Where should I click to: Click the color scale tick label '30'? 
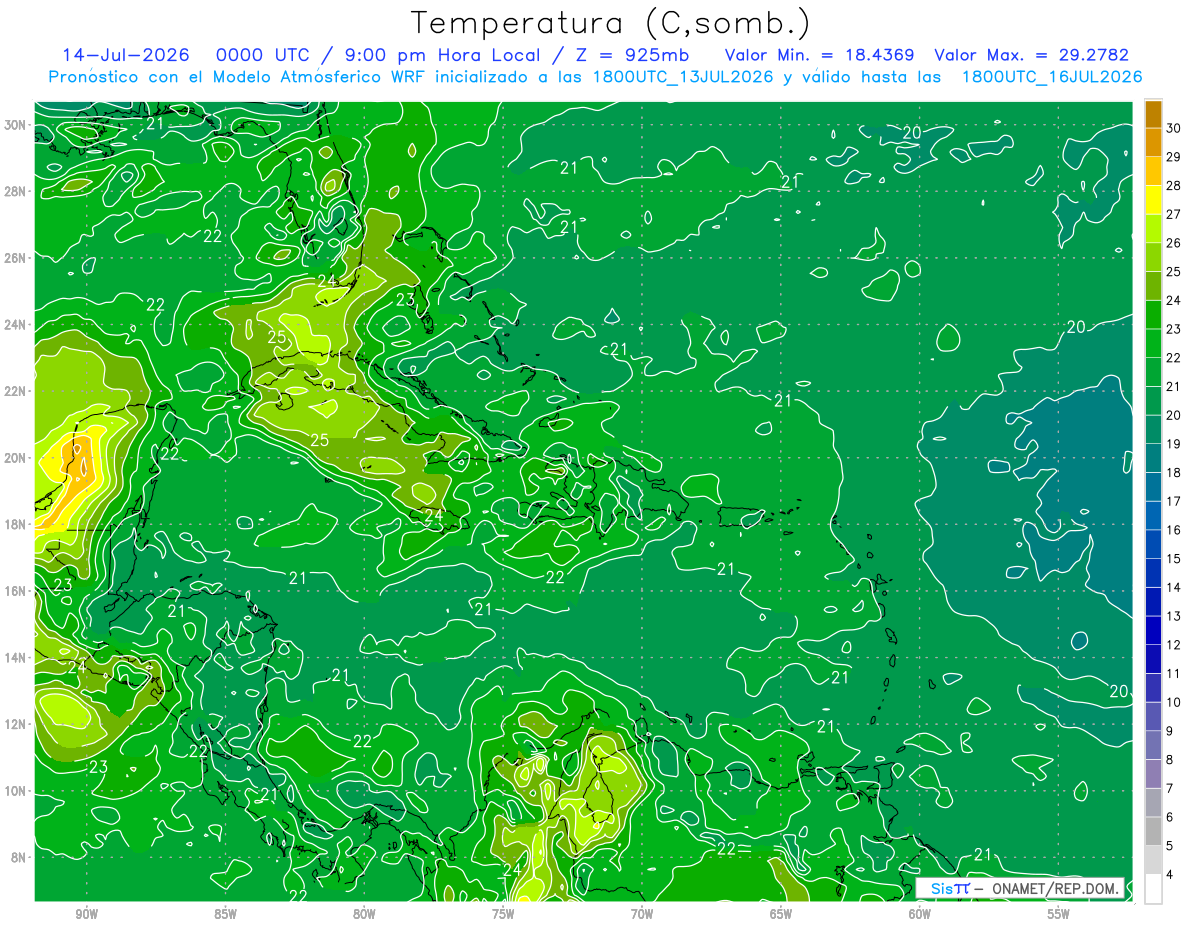(x=1174, y=128)
